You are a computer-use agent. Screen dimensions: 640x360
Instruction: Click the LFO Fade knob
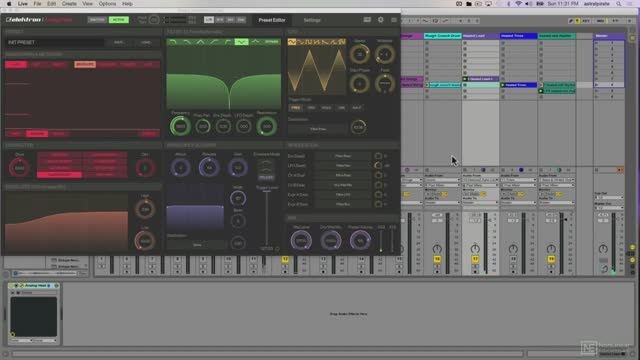point(384,84)
